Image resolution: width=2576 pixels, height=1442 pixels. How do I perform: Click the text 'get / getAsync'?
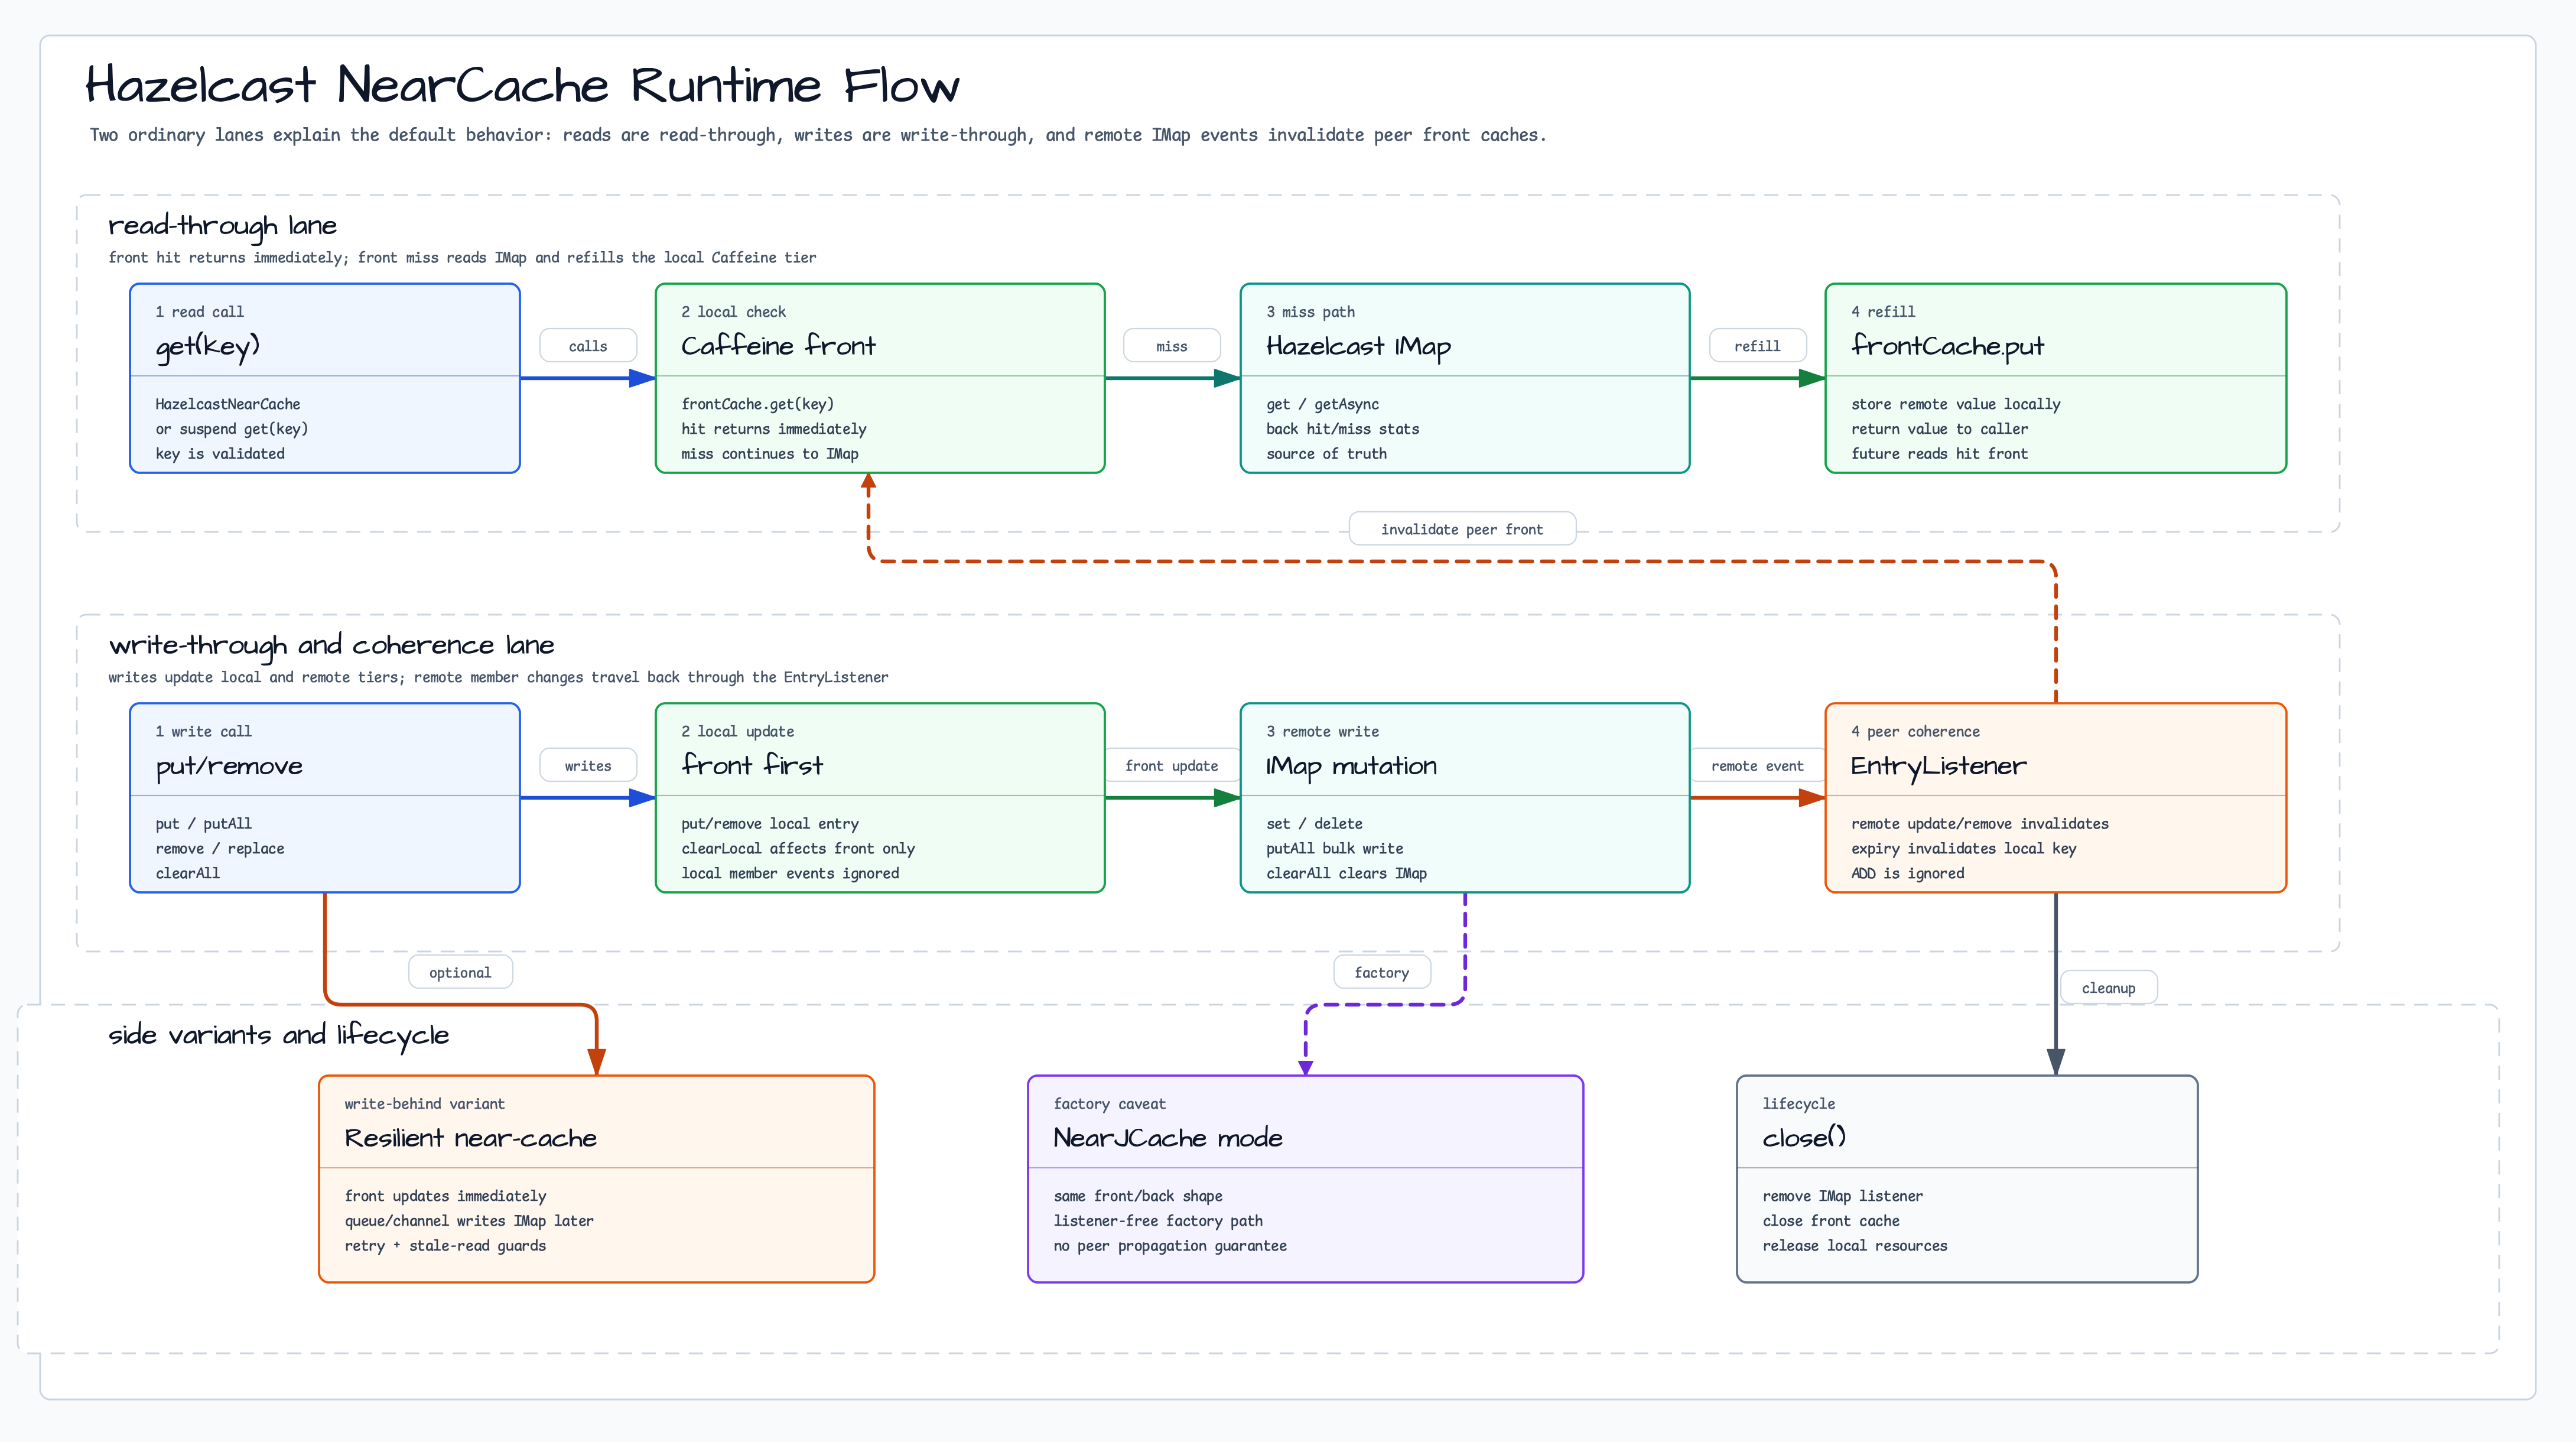pyautogui.click(x=1323, y=404)
